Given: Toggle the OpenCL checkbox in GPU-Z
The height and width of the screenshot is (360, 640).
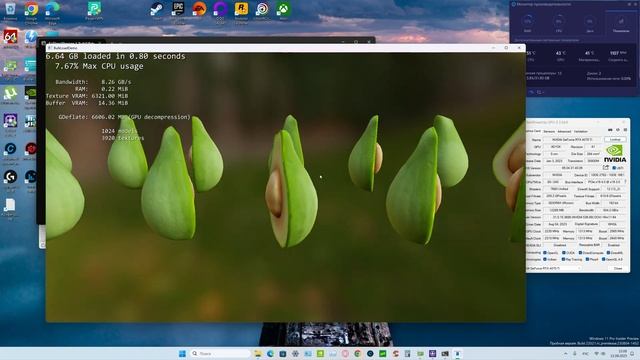Looking at the screenshot, I should click(545, 253).
